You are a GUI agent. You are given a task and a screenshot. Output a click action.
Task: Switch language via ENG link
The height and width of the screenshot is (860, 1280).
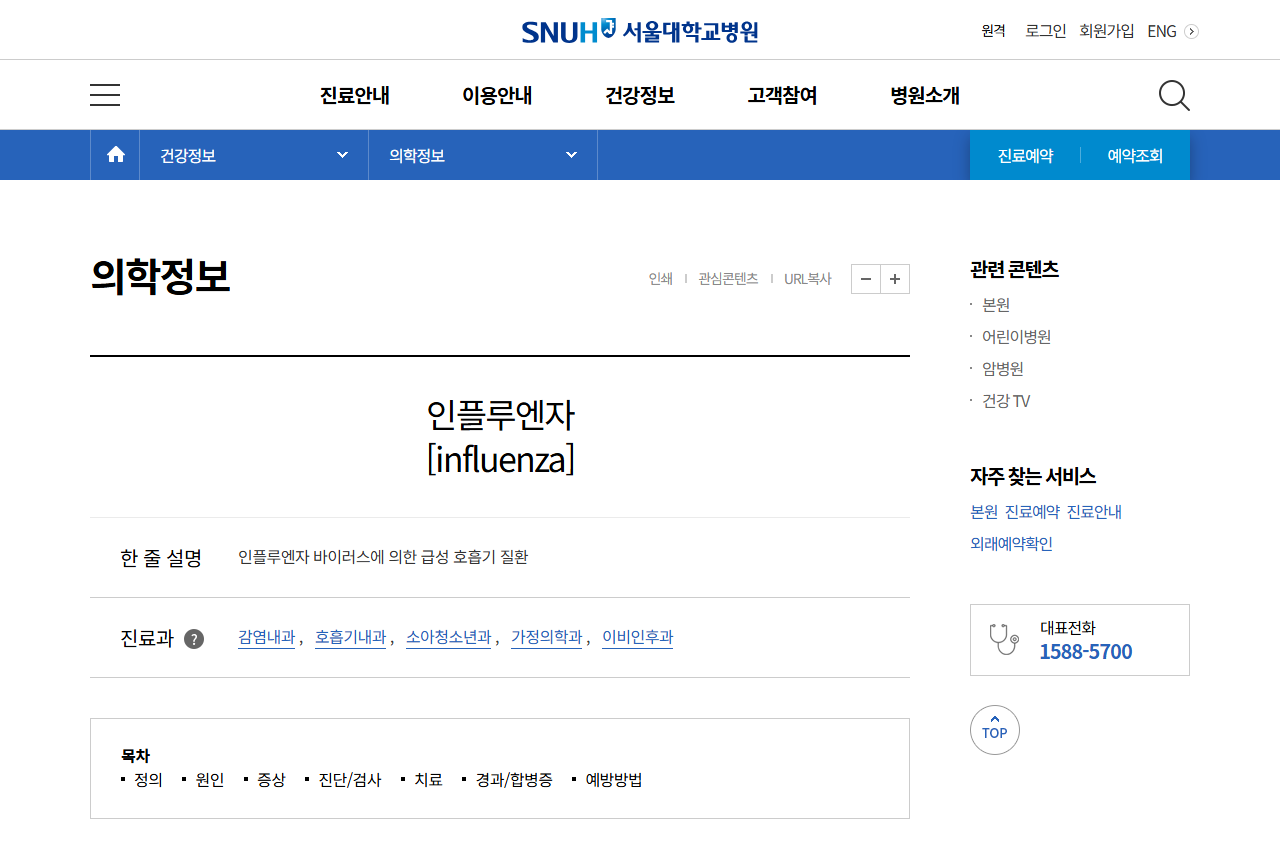tap(1162, 31)
